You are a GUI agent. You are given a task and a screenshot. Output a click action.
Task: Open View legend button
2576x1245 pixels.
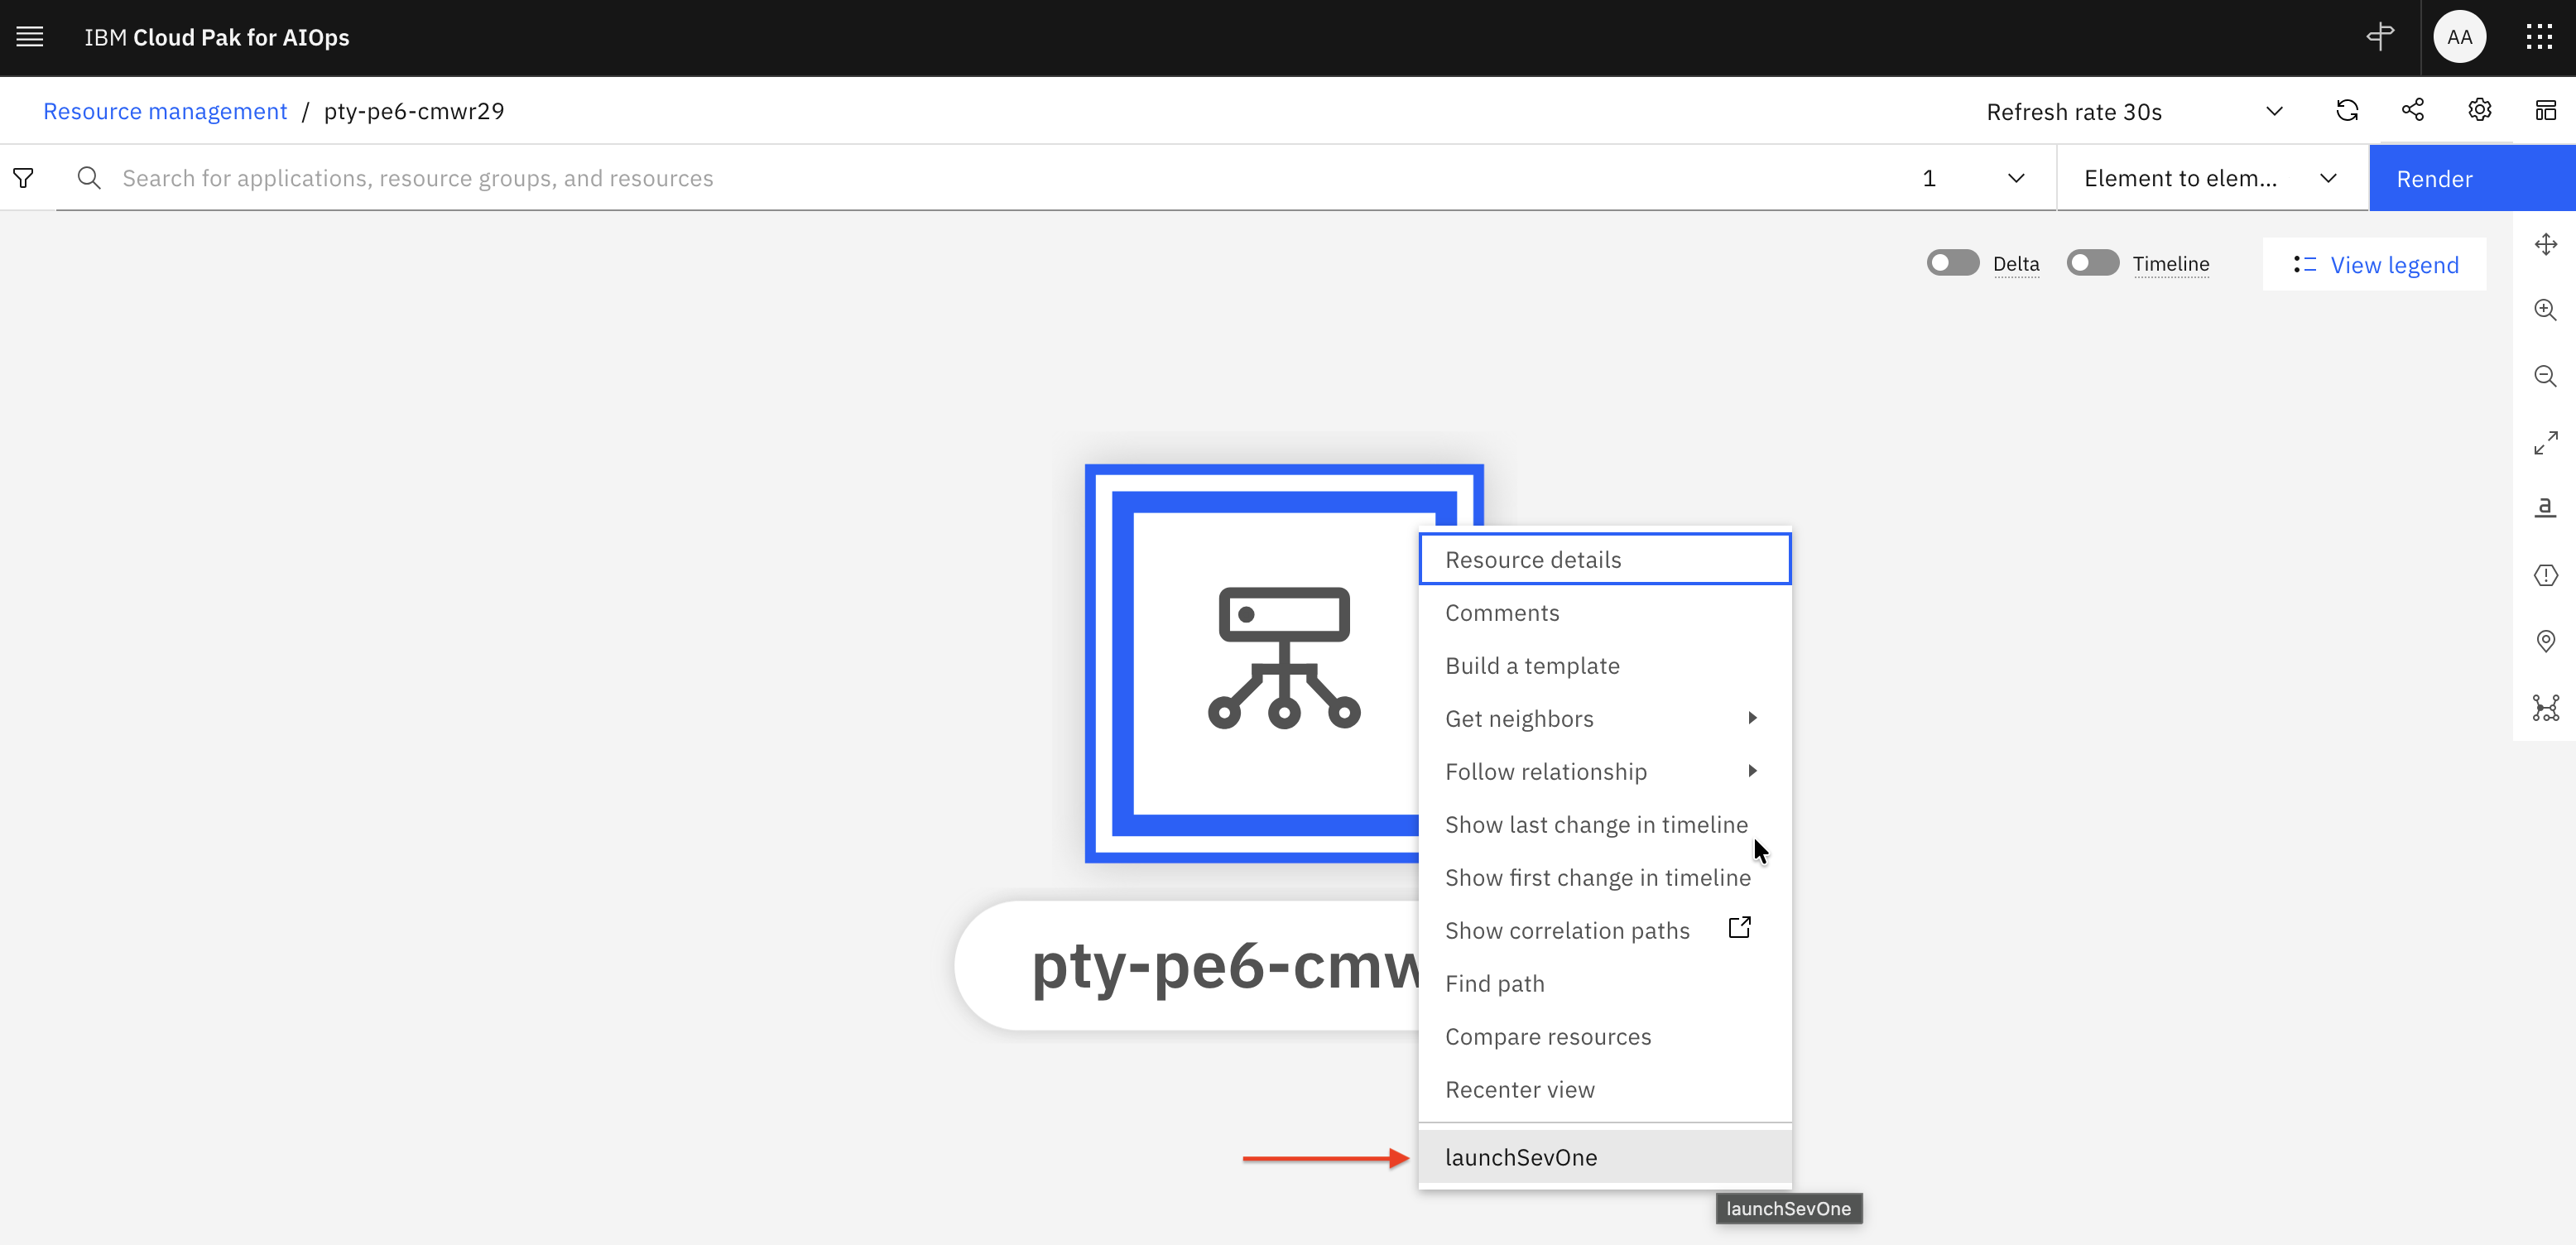2374,264
